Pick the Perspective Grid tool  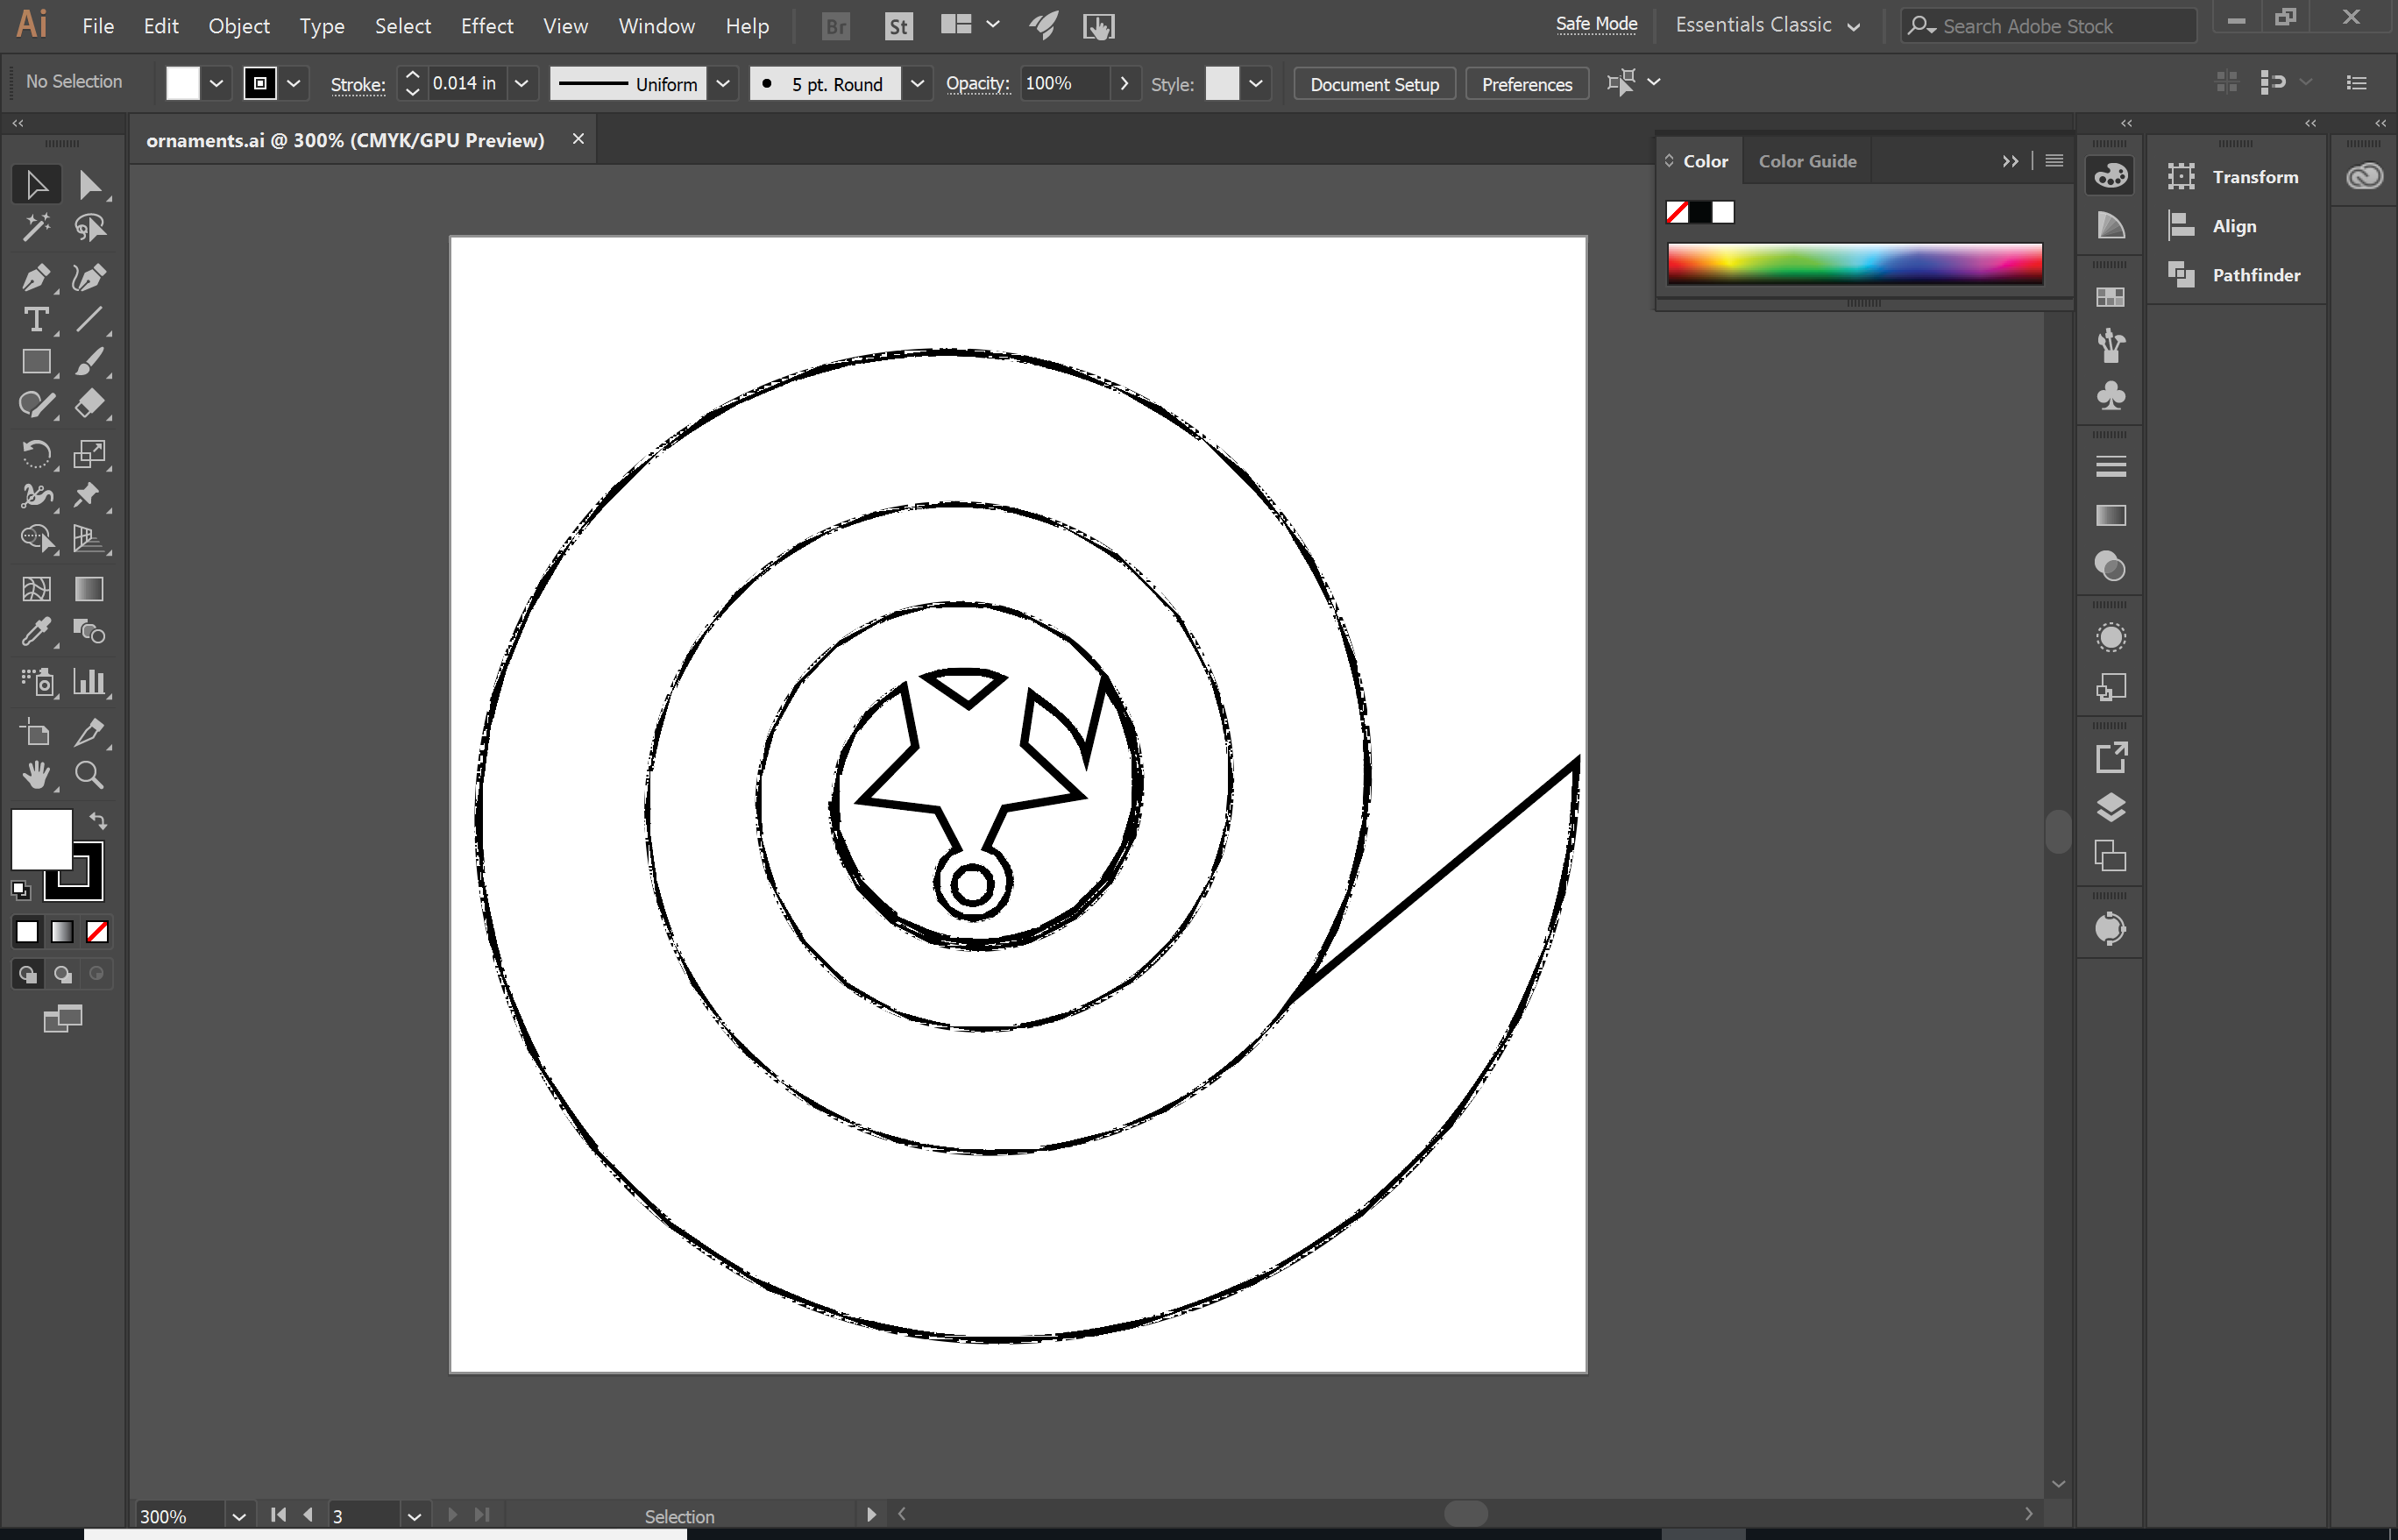pos(89,539)
